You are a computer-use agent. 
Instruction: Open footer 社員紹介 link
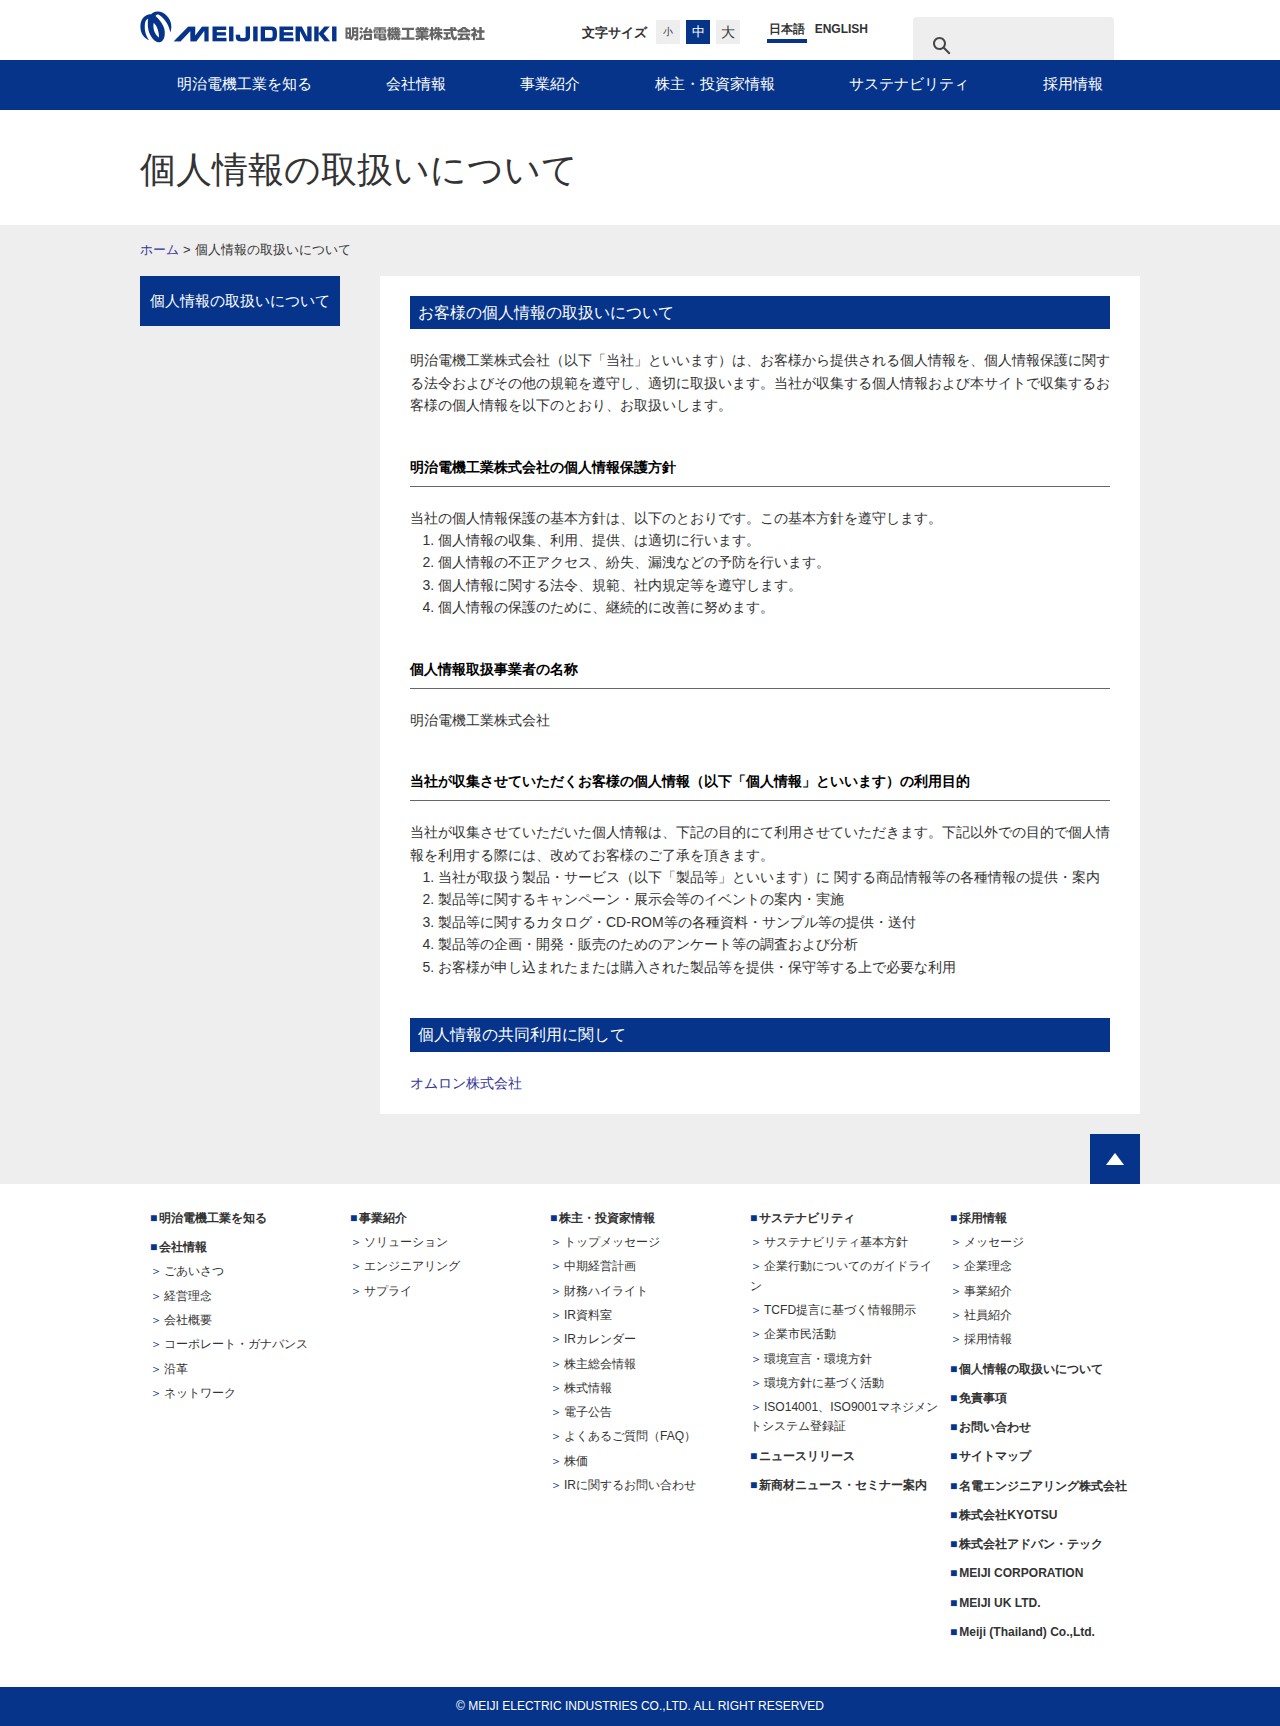987,1315
